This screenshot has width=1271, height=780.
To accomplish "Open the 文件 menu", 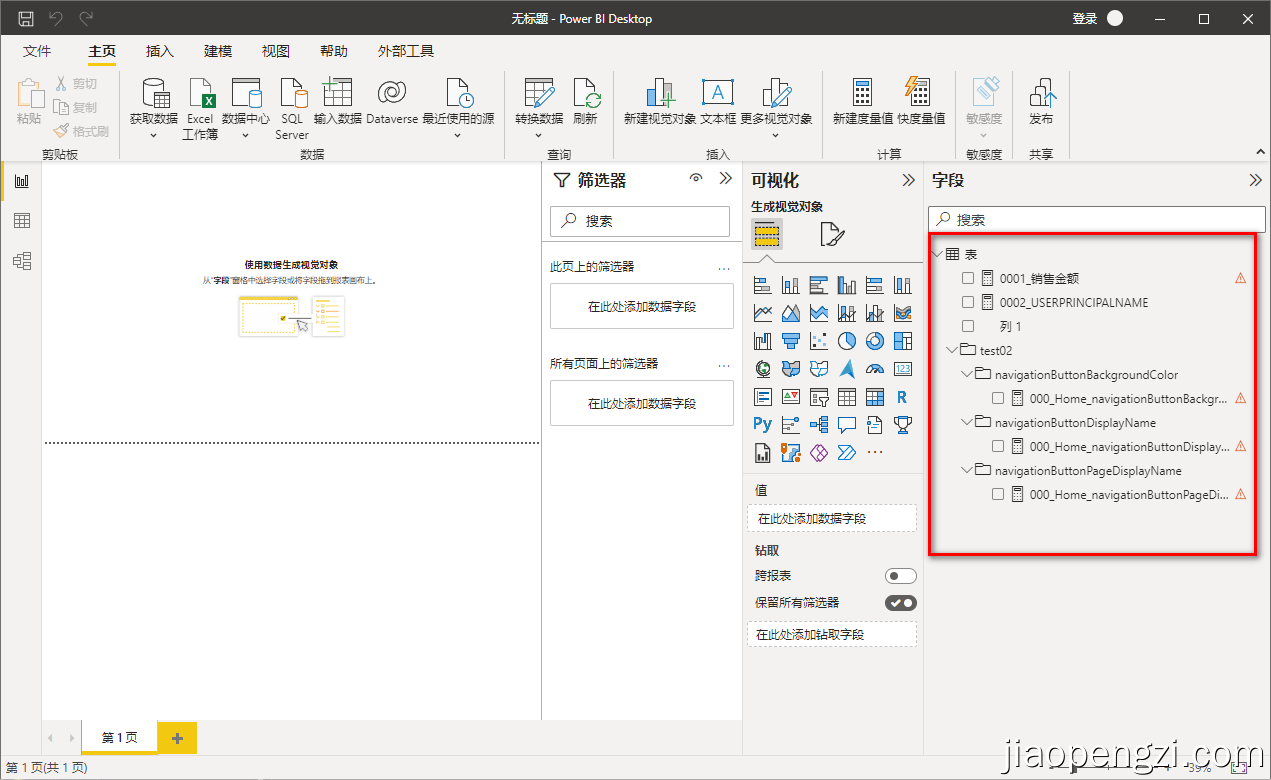I will 37,51.
